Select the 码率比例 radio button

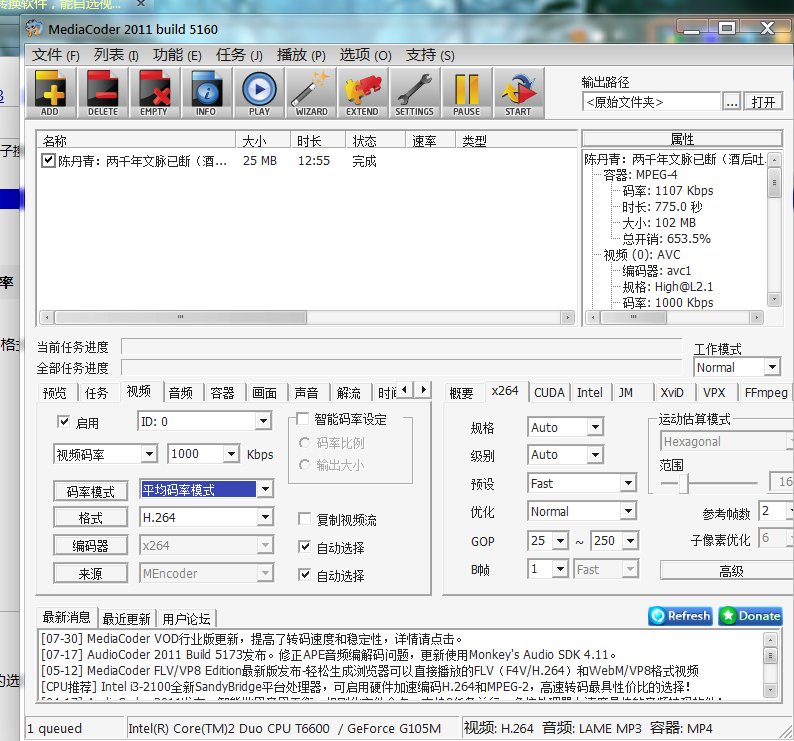pos(304,443)
